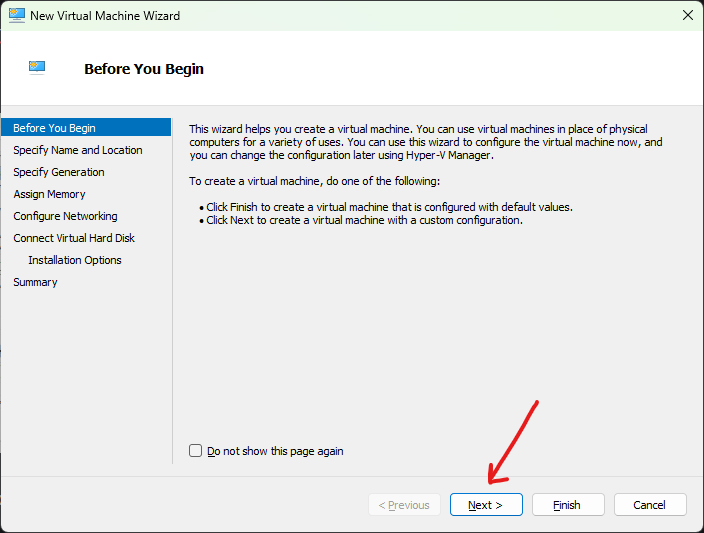This screenshot has width=704, height=533.
Task: Jump to the Assign Memory step
Action: [49, 194]
